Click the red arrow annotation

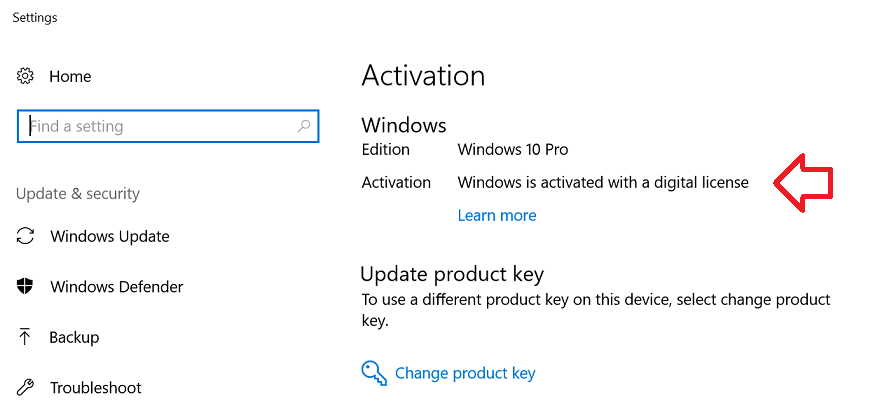point(803,182)
